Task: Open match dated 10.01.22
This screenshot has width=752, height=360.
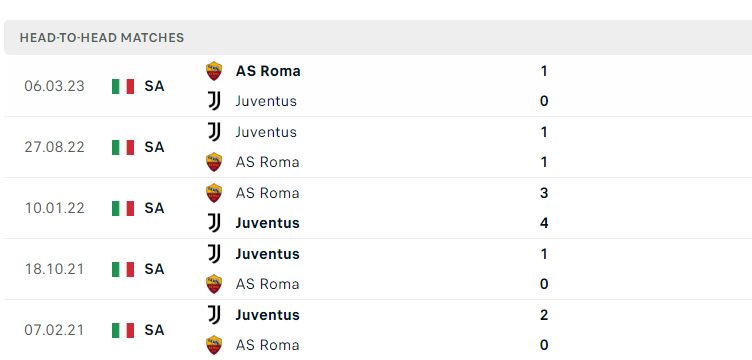Action: pyautogui.click(x=378, y=208)
